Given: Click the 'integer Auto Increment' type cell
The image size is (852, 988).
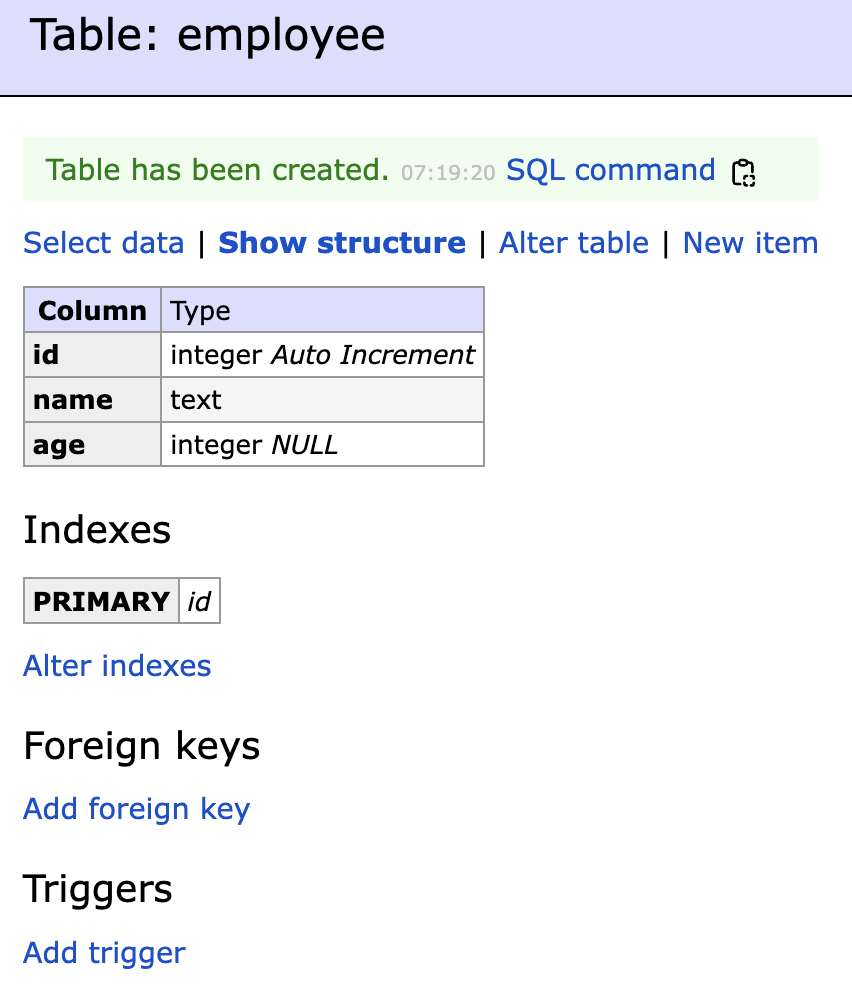Looking at the screenshot, I should click(322, 355).
